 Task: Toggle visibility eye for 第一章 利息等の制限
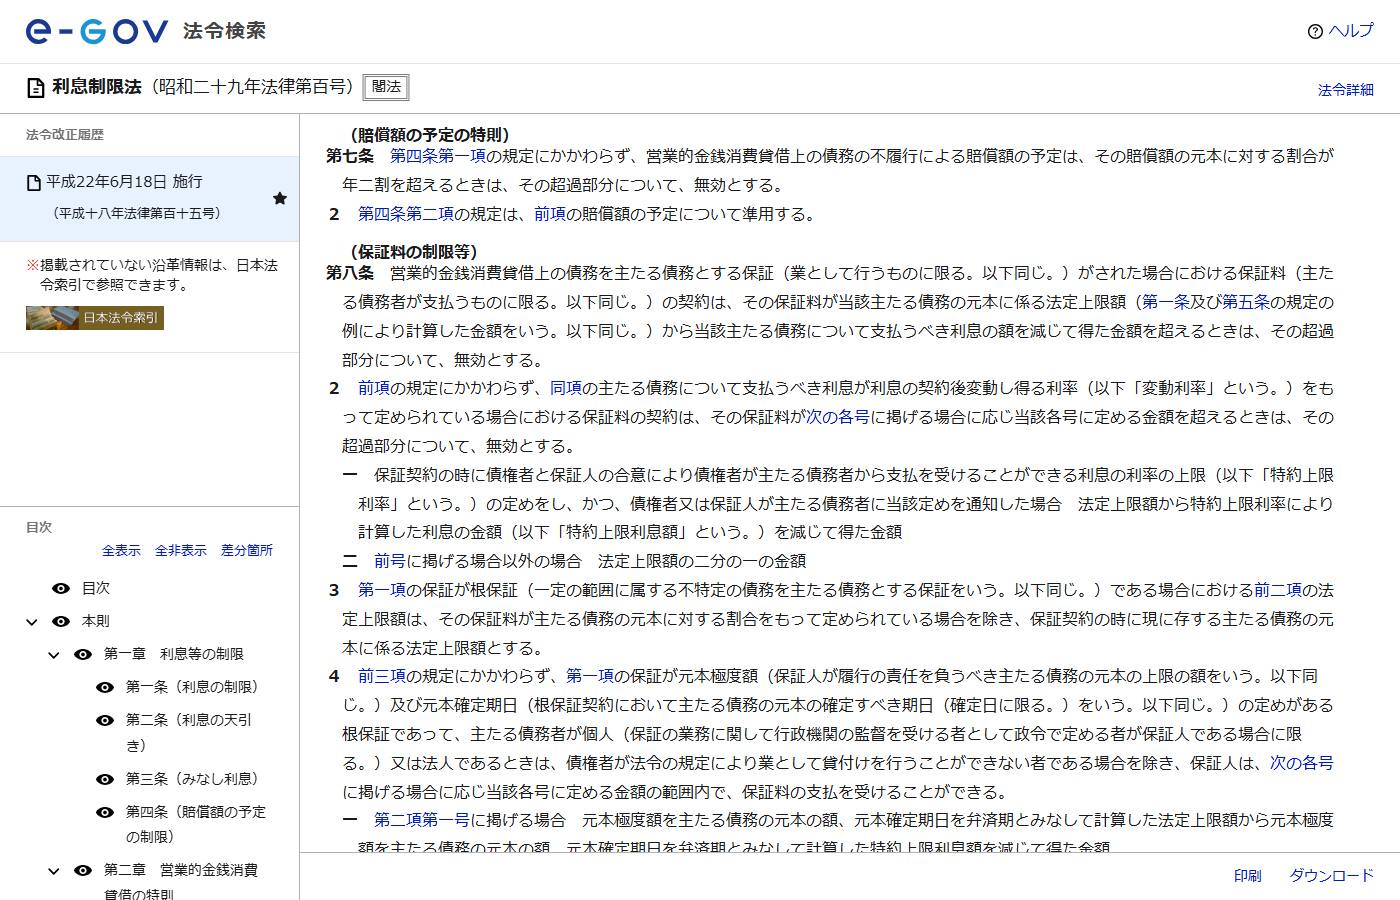[x=83, y=654]
